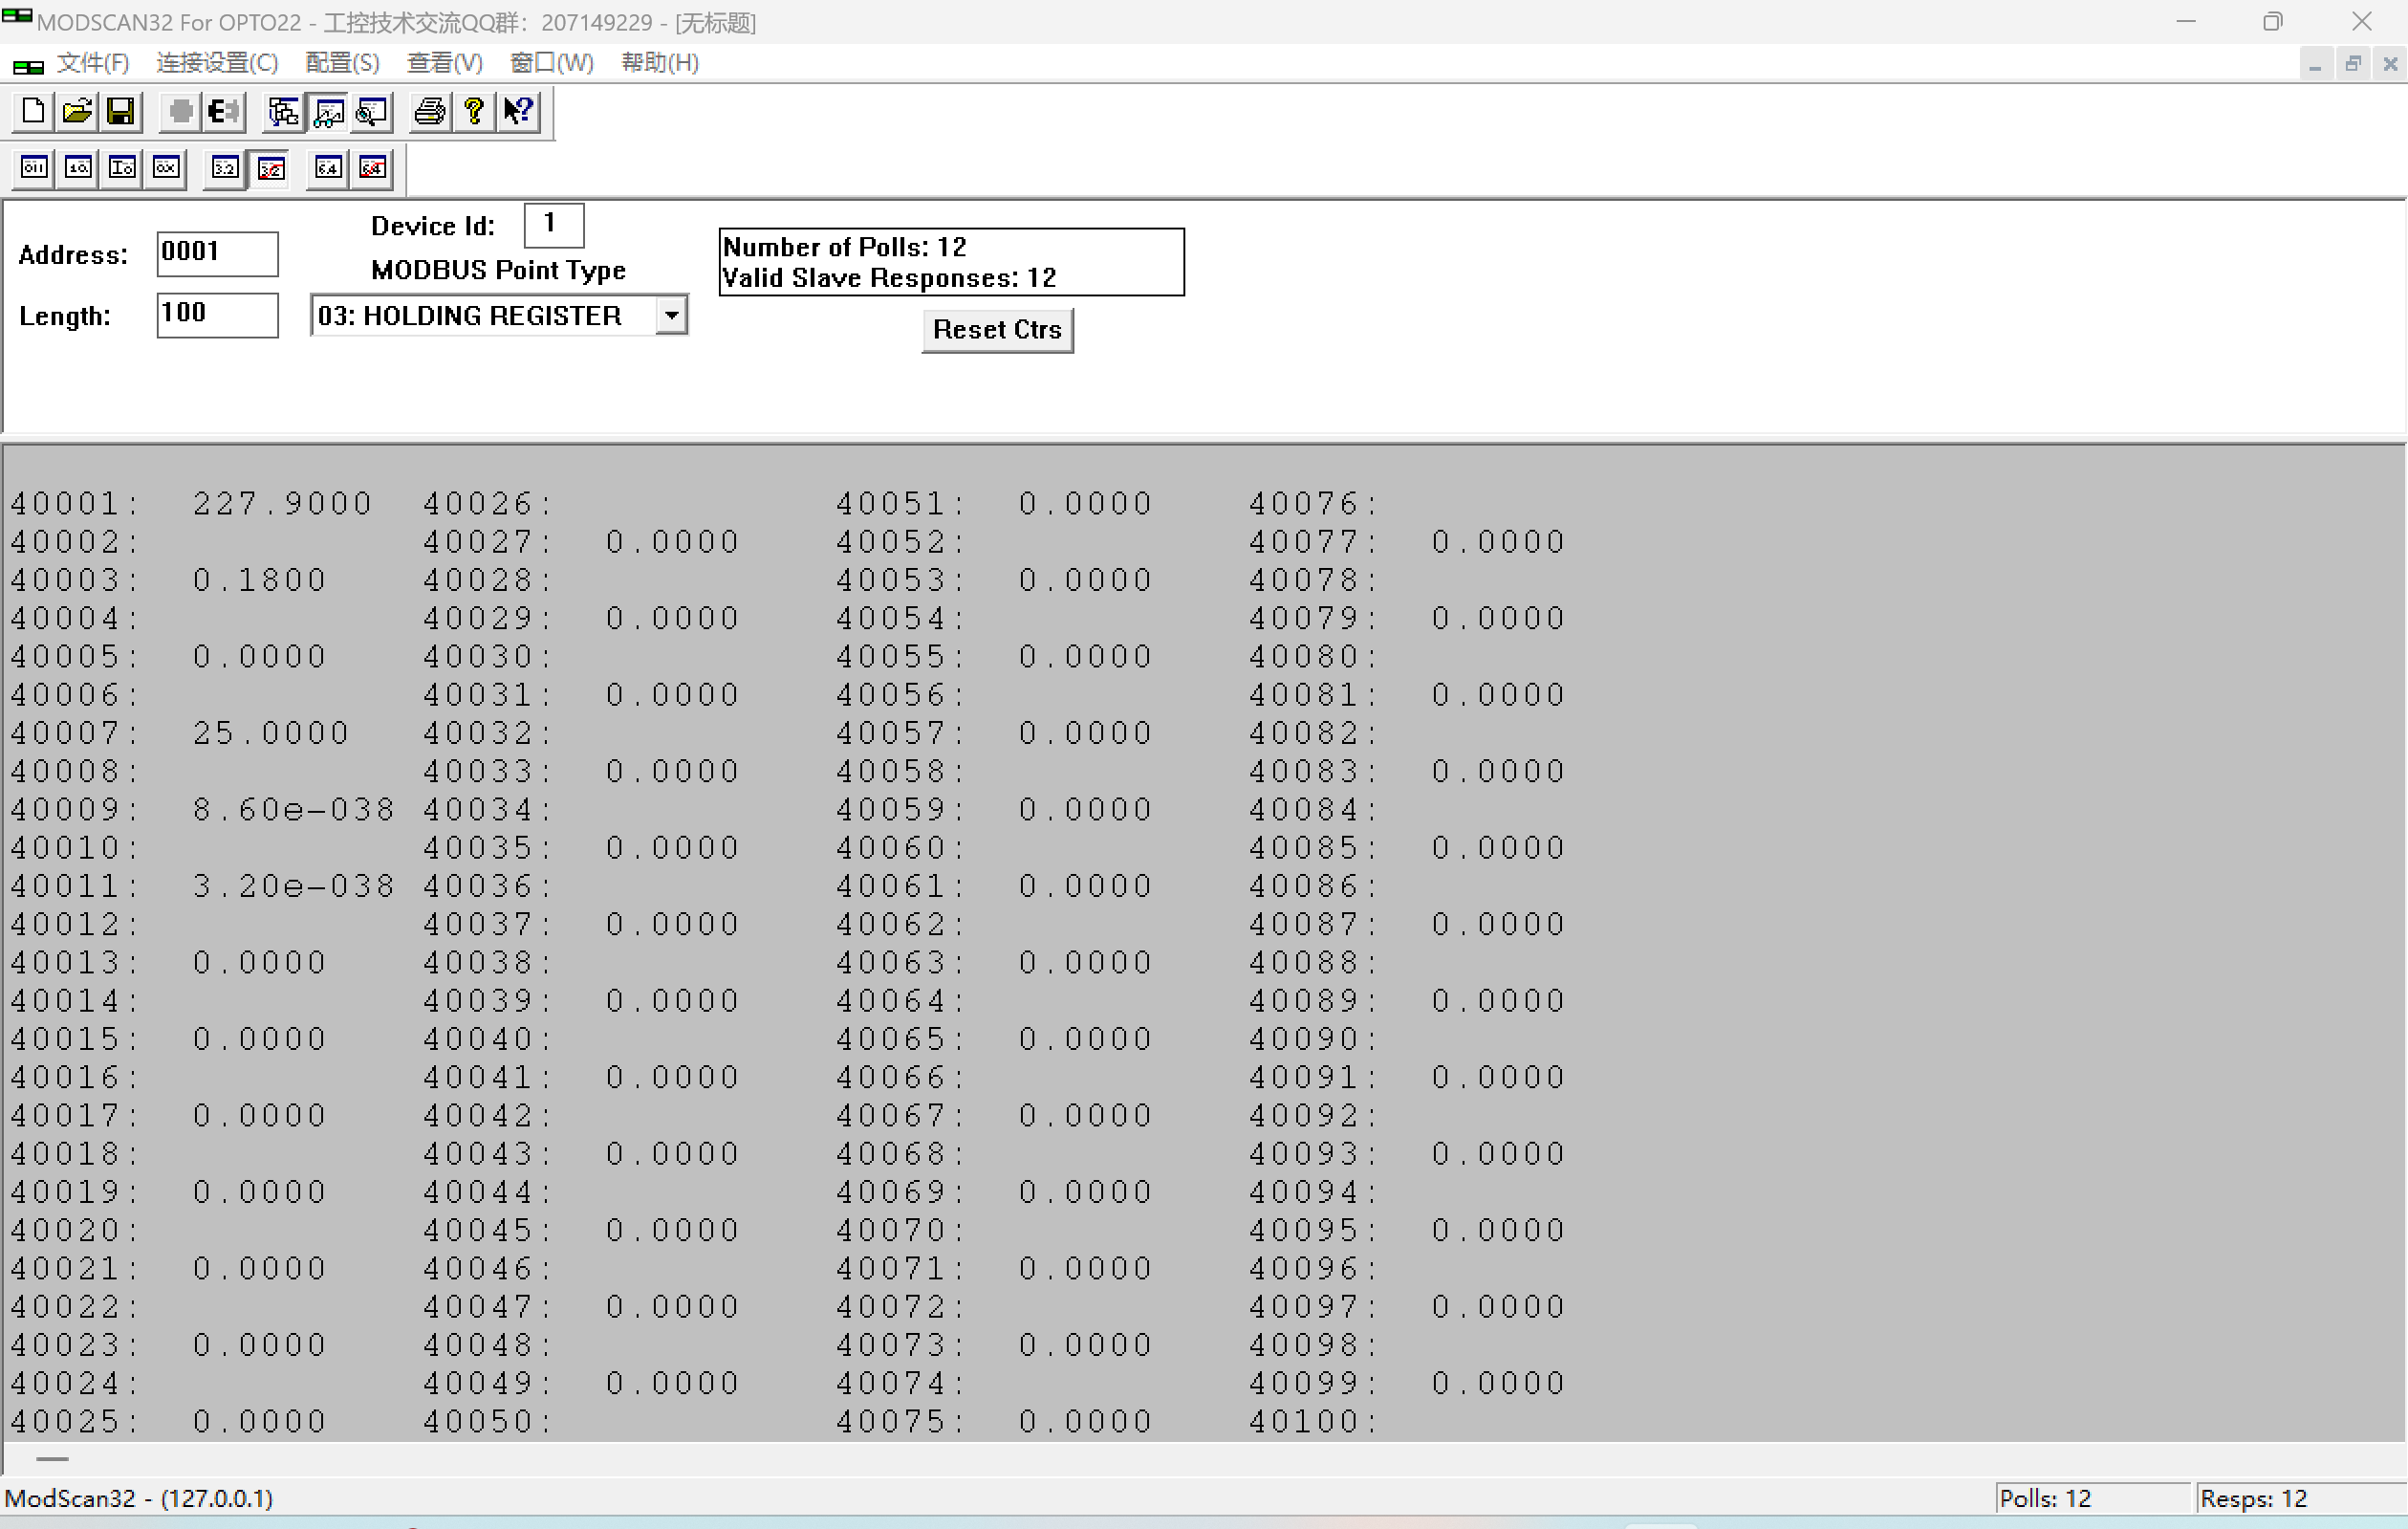Click the grayed connect icon in toolbar

coord(181,111)
